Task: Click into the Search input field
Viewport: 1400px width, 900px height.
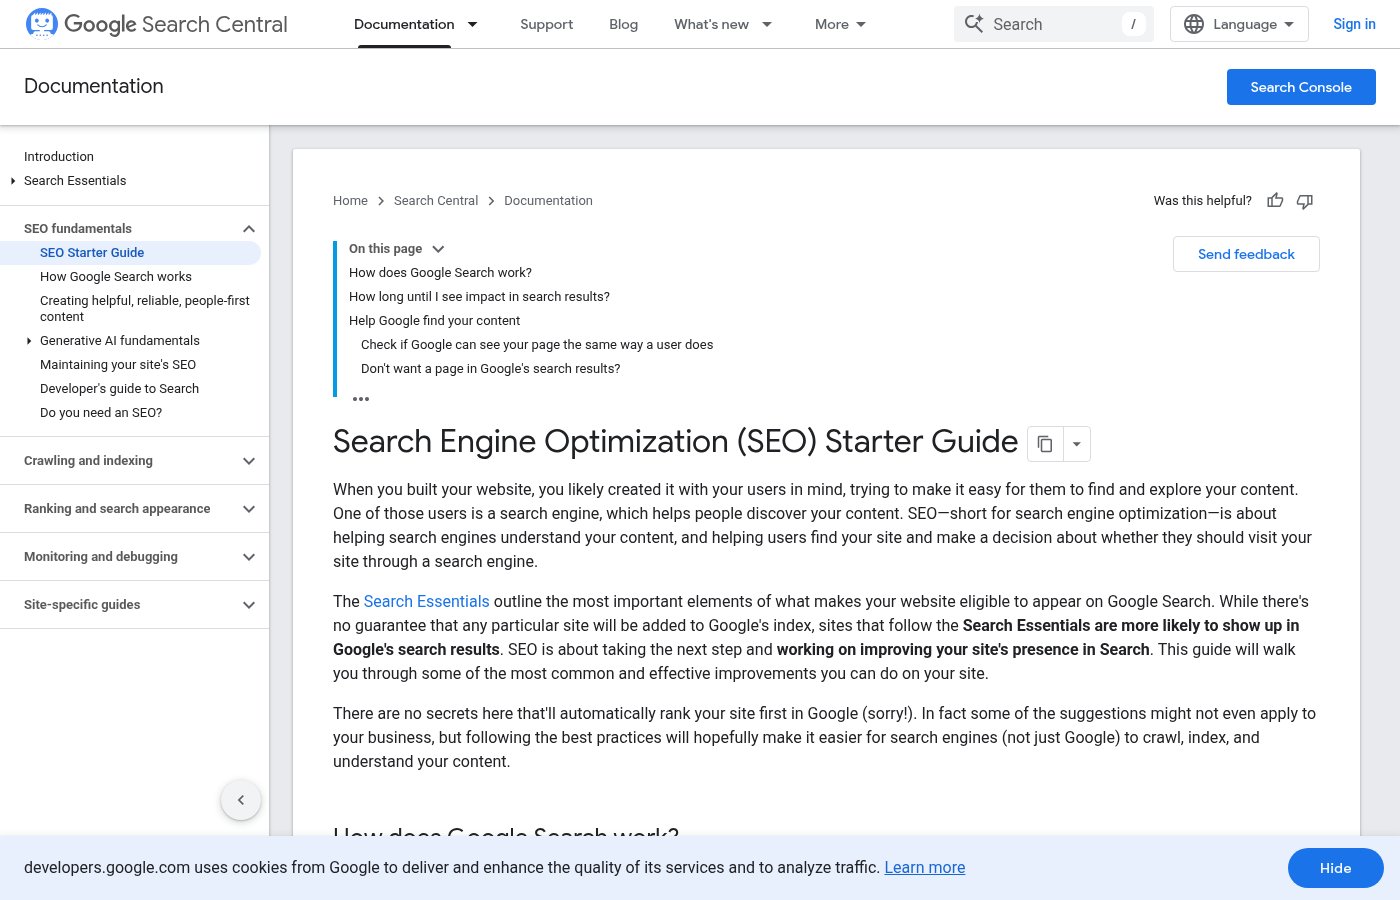Action: [1054, 24]
